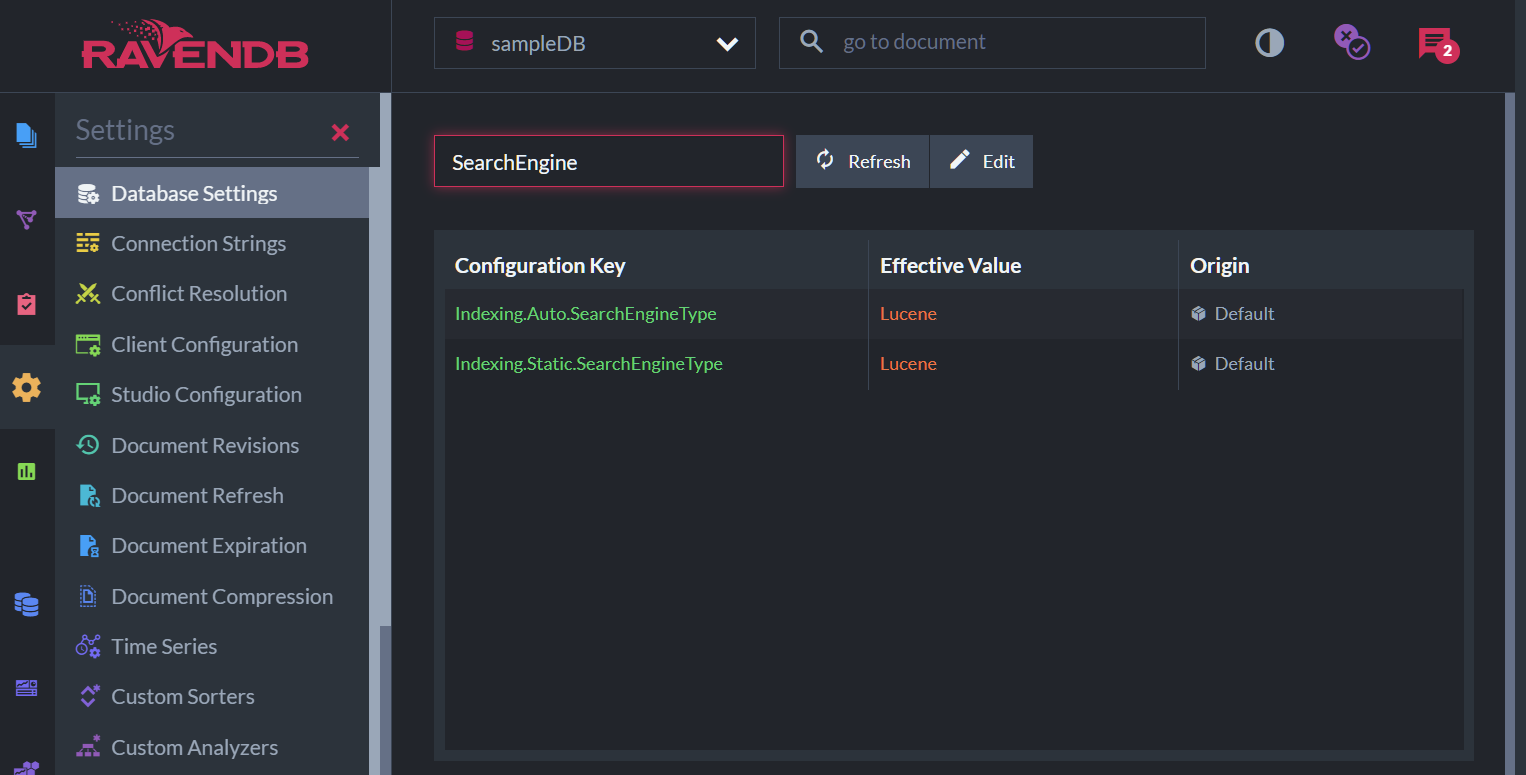This screenshot has width=1526, height=775.
Task: Open the Tasks clipboard icon in left rail
Action: [27, 304]
